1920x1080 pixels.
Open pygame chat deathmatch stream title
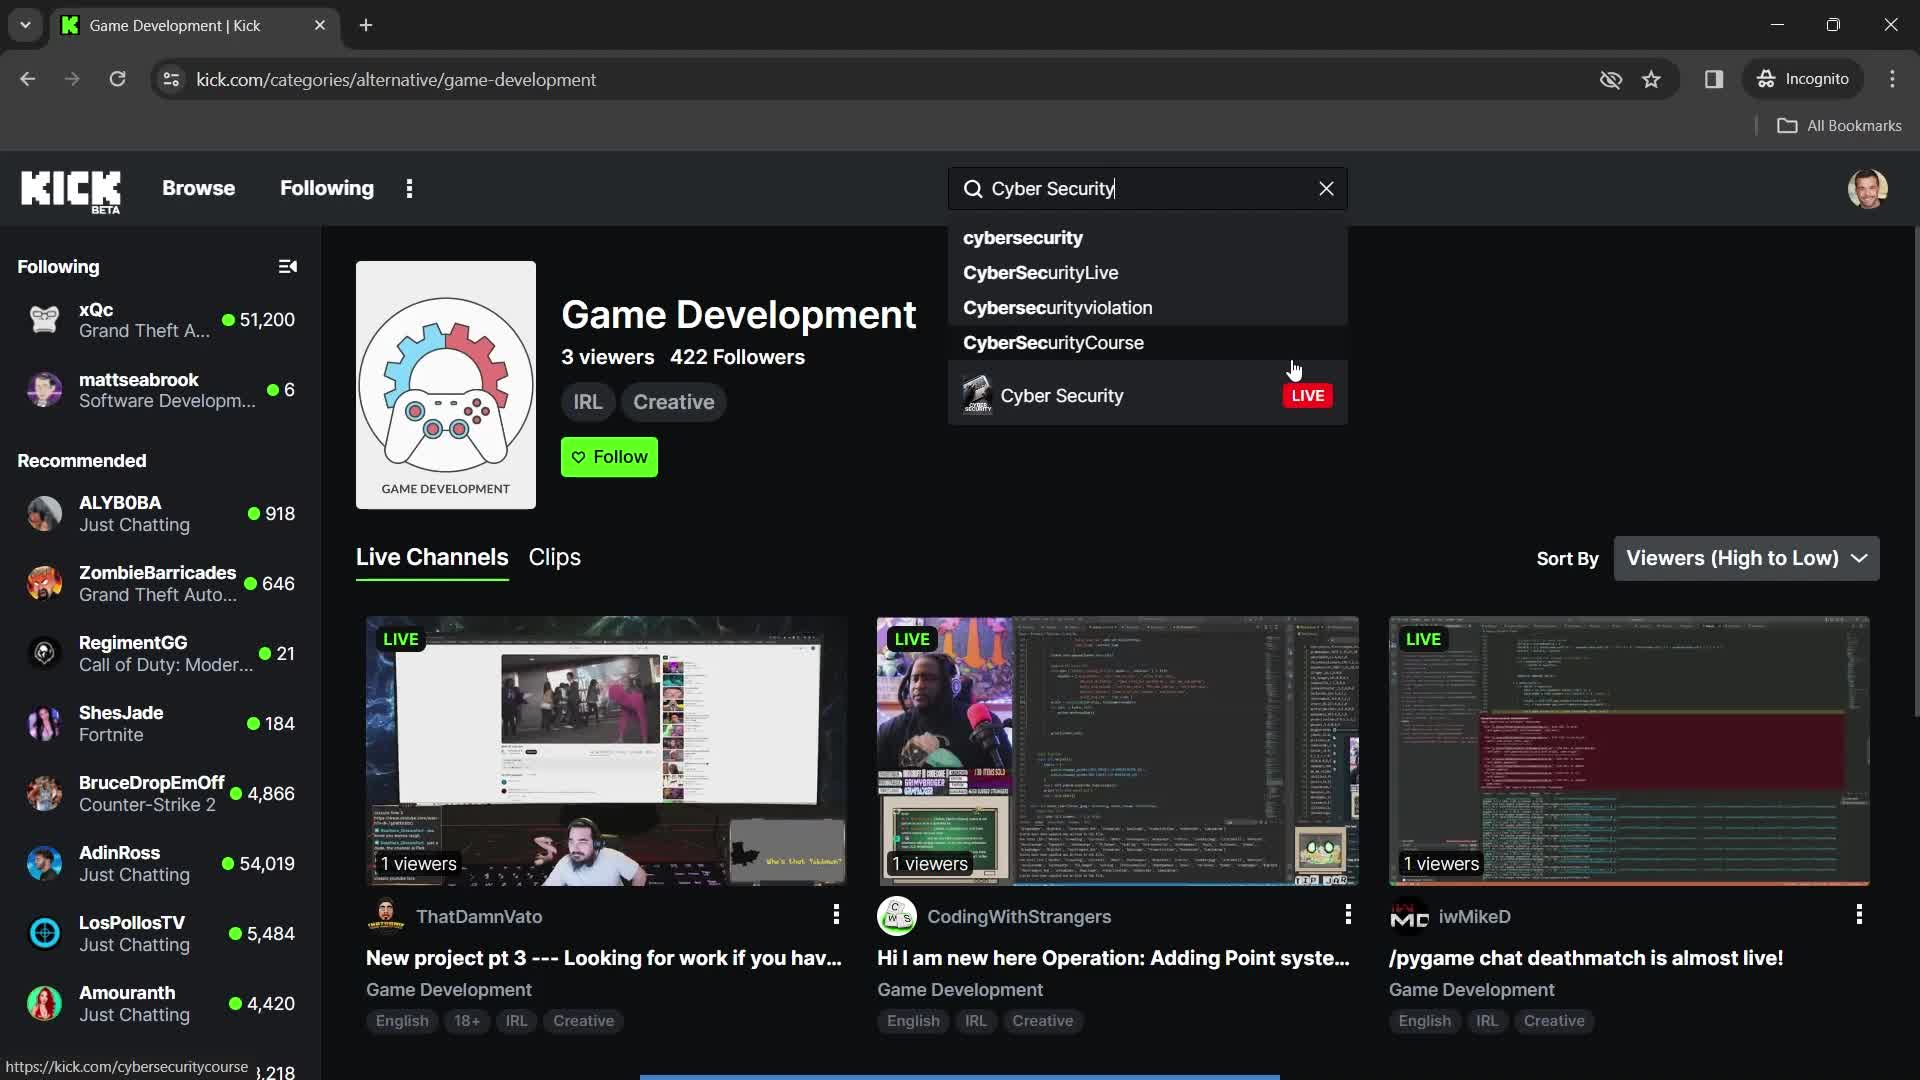click(x=1586, y=958)
